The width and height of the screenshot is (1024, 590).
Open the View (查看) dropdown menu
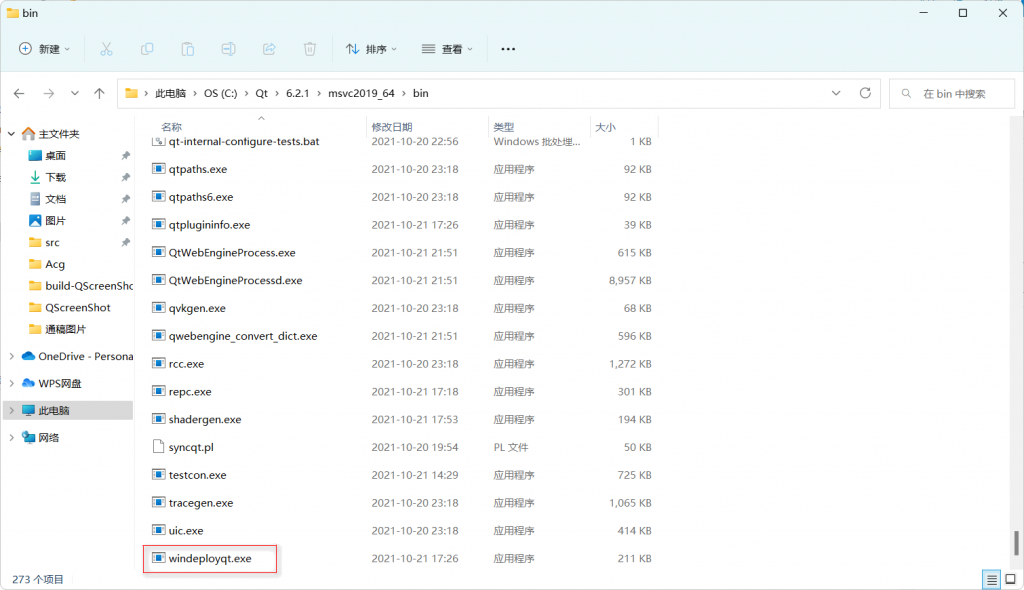coord(447,49)
